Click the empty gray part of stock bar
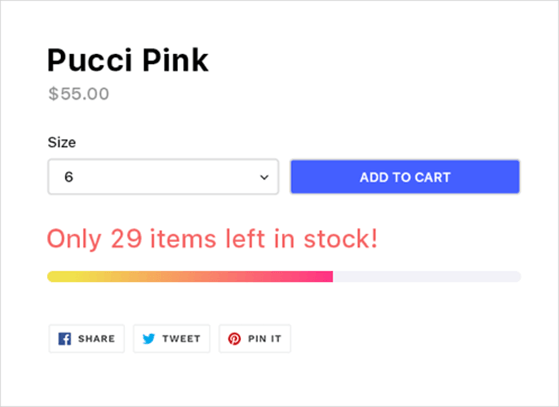This screenshot has height=407, width=559. pos(427,277)
